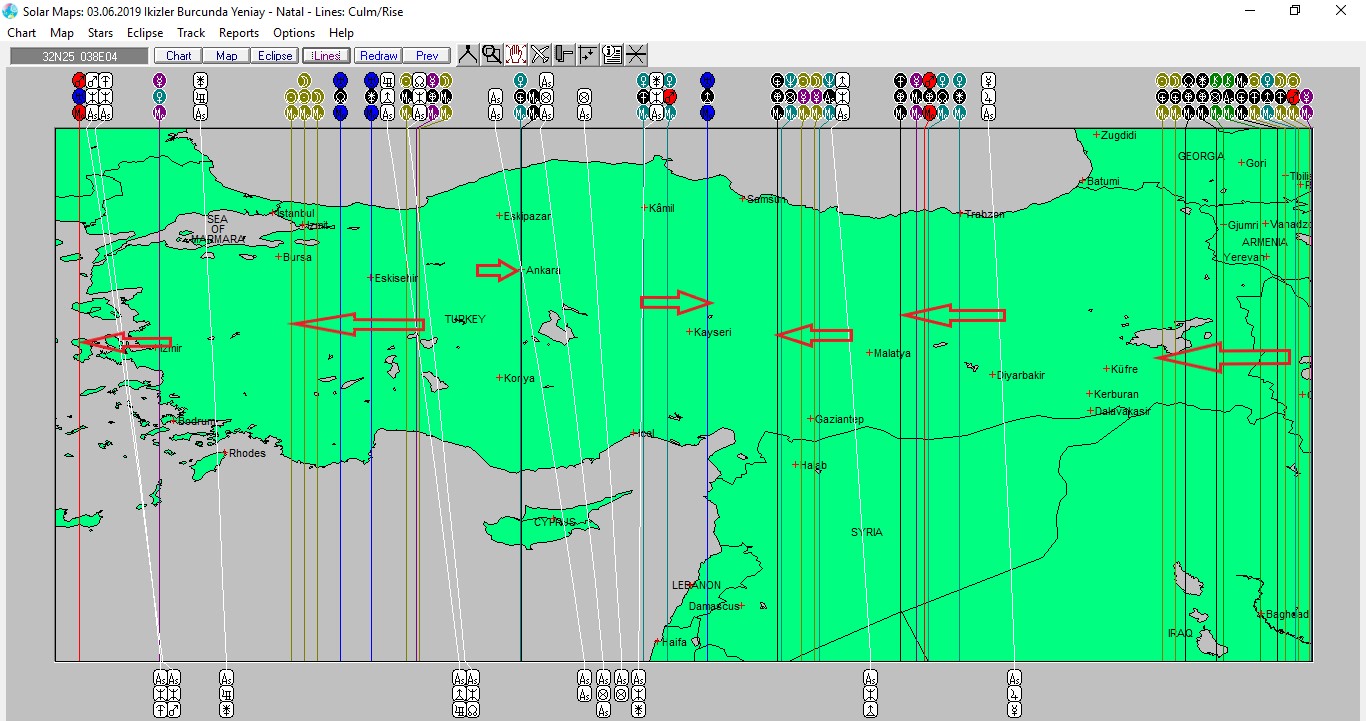Click the 32N25 038E04 coordinates field

[x=78, y=56]
